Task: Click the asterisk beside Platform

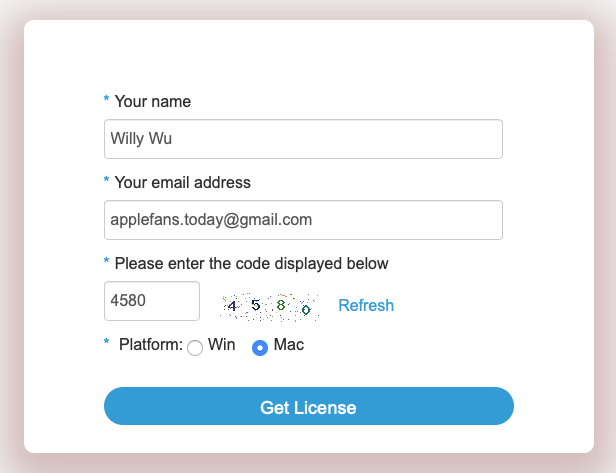Action: coord(107,345)
